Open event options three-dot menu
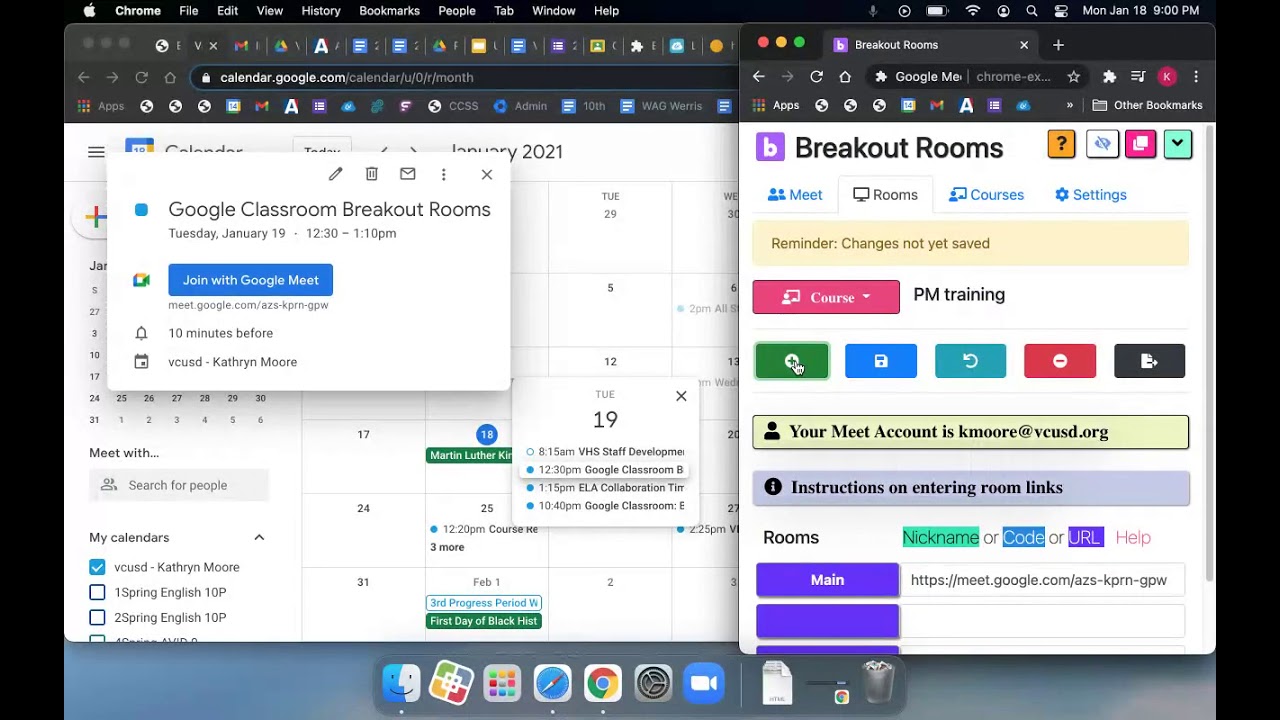The image size is (1280, 720). click(443, 174)
